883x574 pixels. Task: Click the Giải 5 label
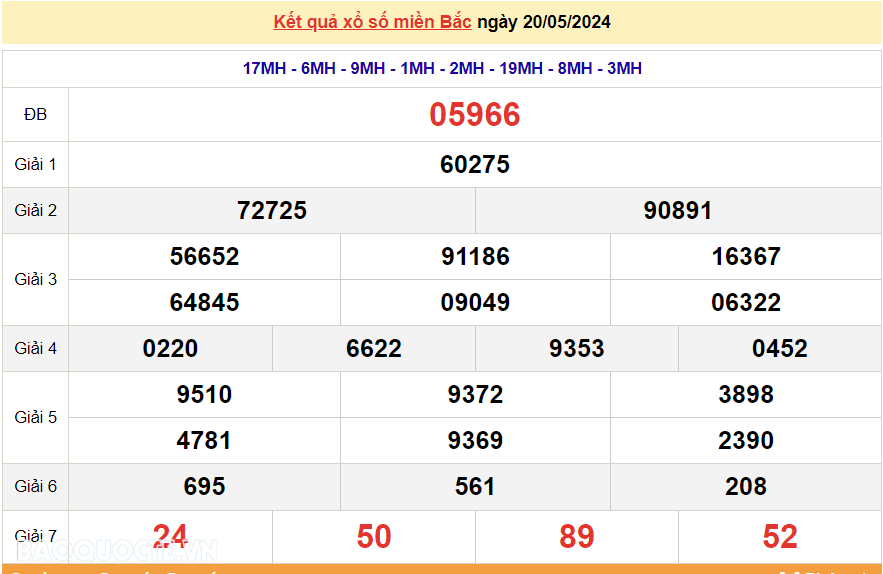(35, 417)
